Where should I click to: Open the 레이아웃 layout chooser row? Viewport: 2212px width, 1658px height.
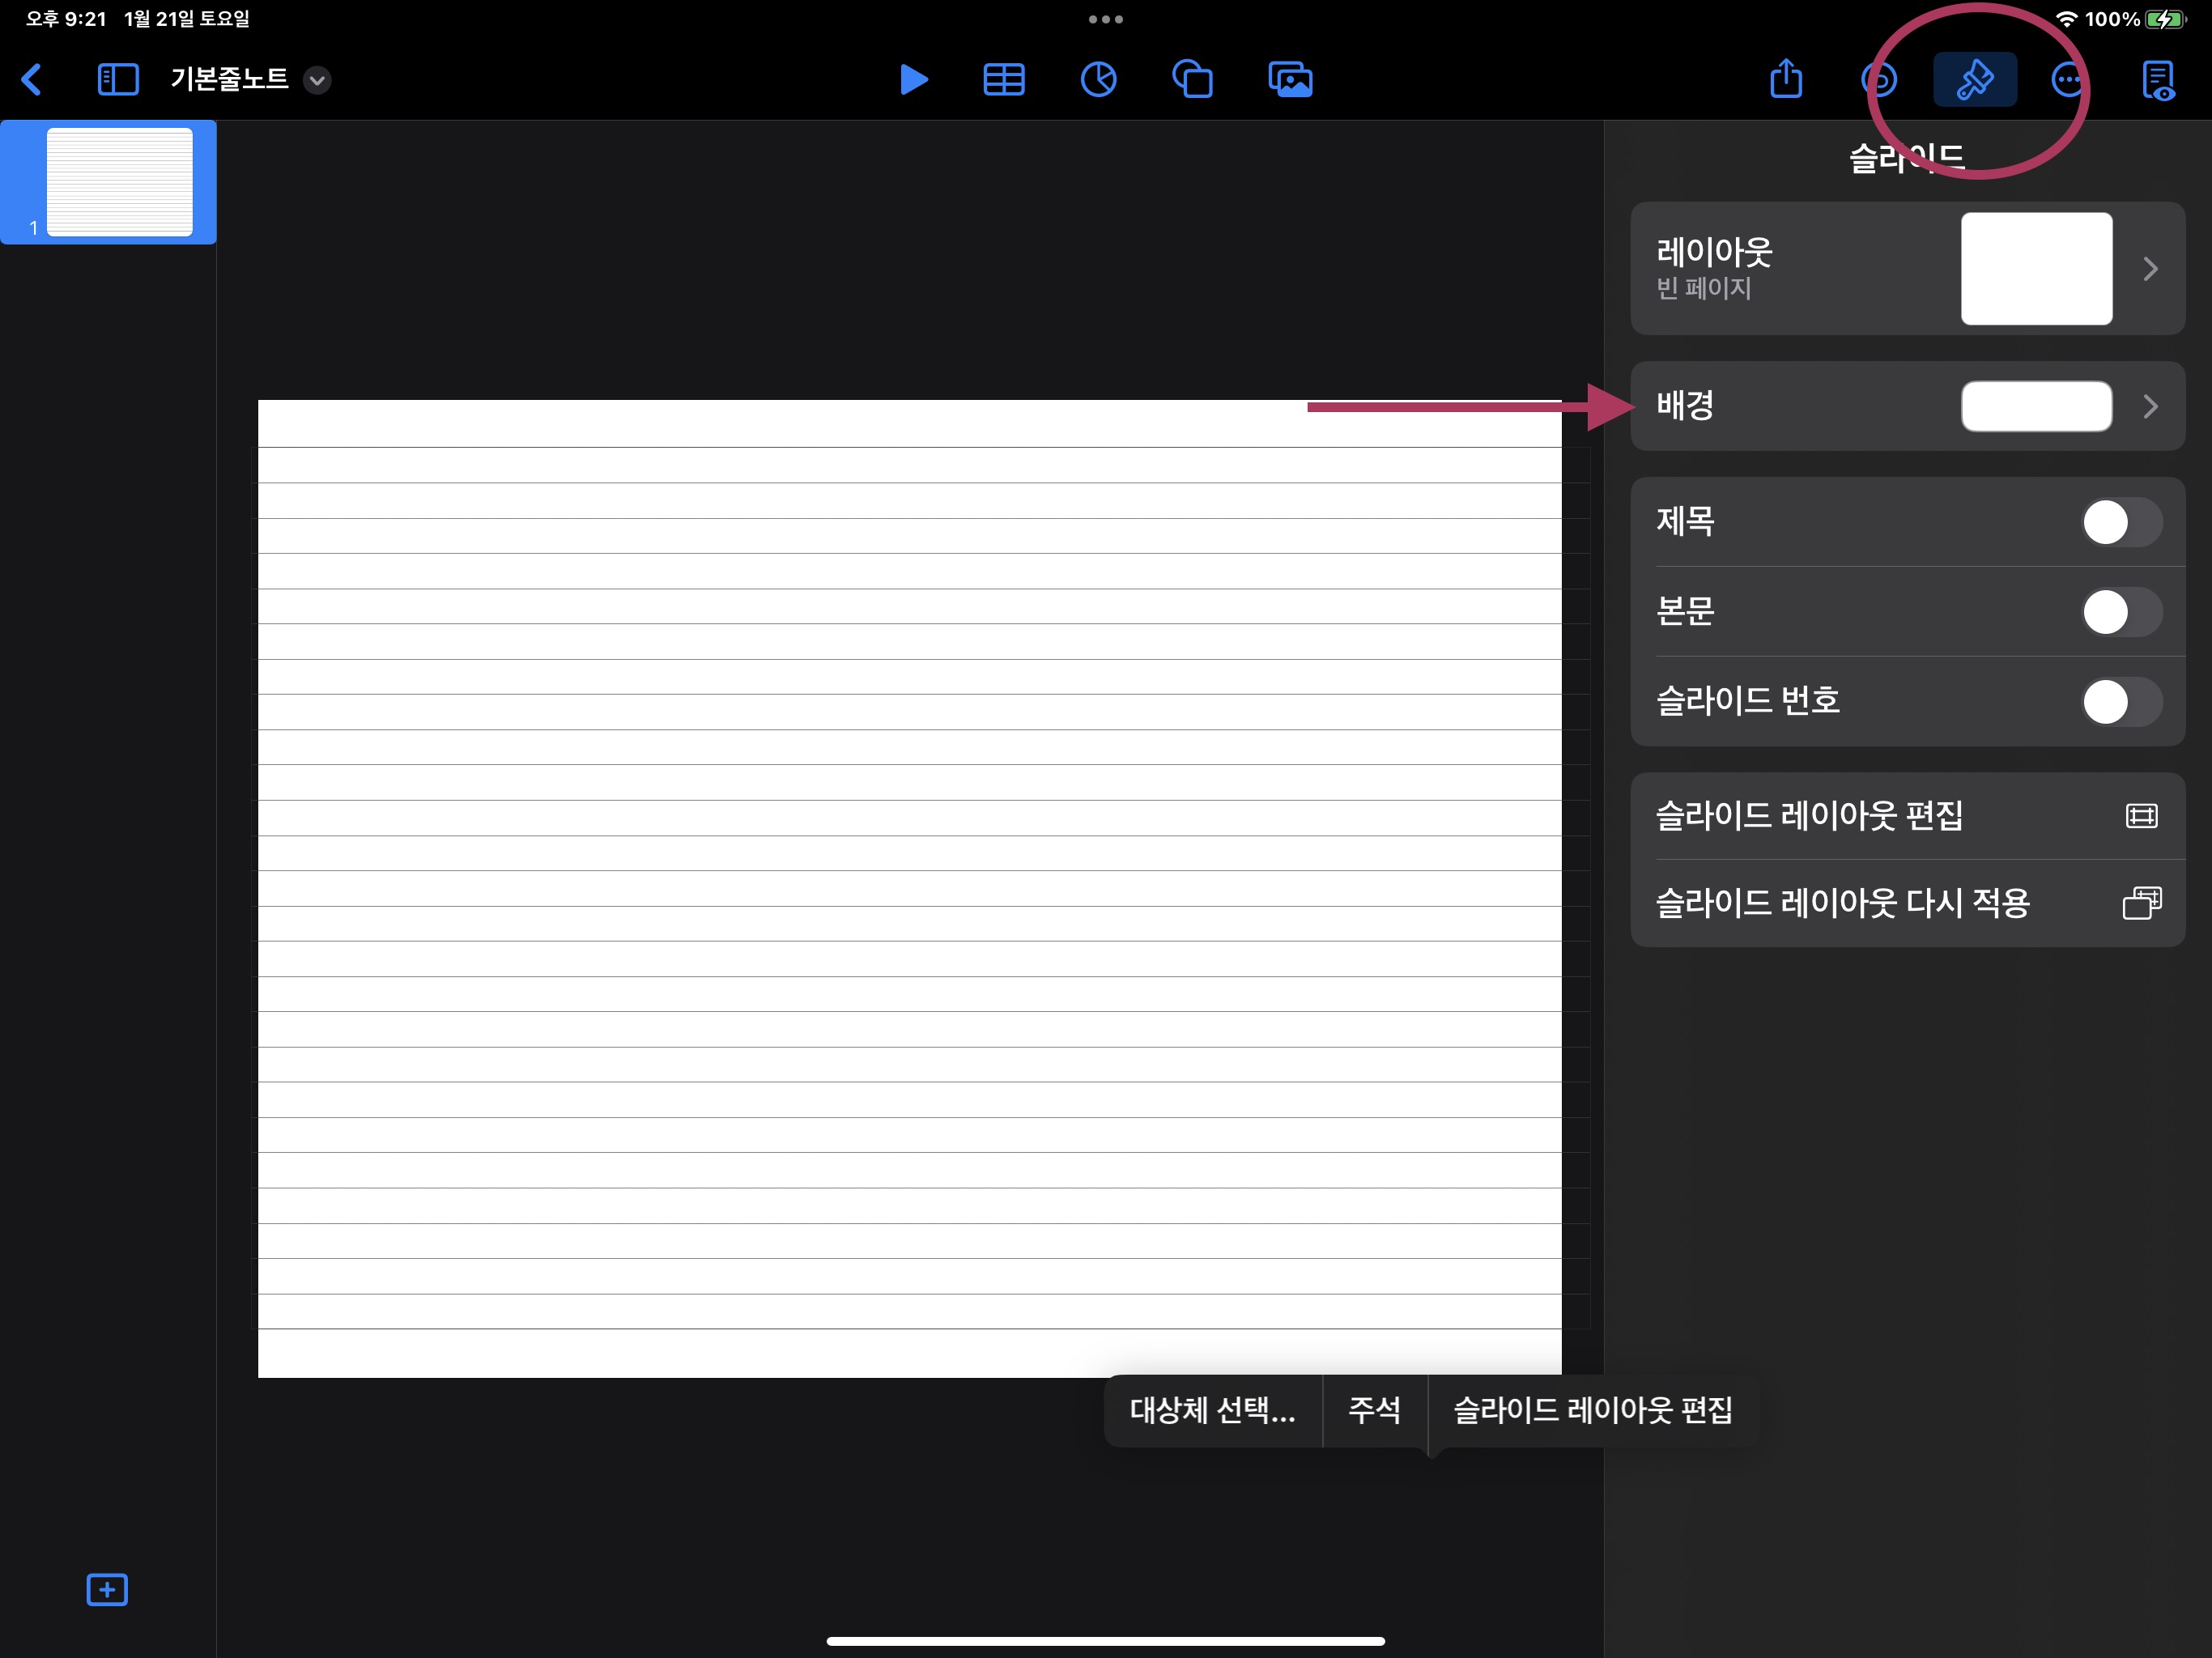[1907, 268]
